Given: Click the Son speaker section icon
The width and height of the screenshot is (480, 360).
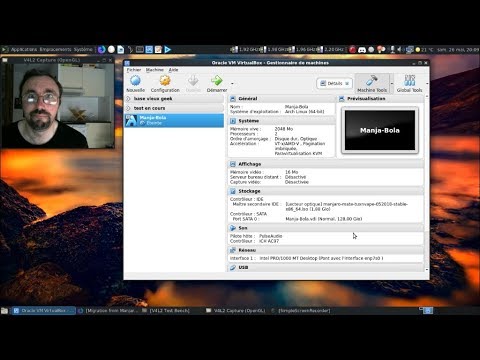Looking at the screenshot, I should click(x=233, y=228).
